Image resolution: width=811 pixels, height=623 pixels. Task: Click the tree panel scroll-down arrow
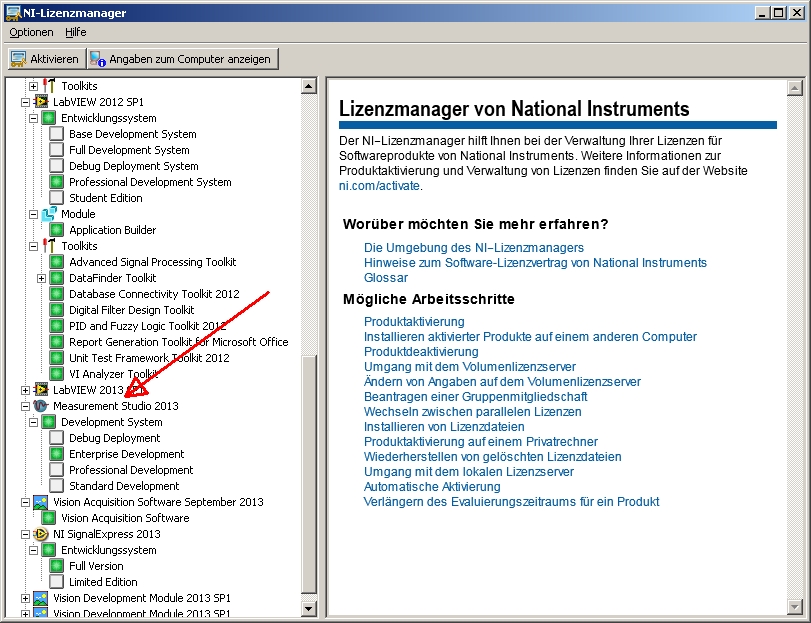[309, 609]
